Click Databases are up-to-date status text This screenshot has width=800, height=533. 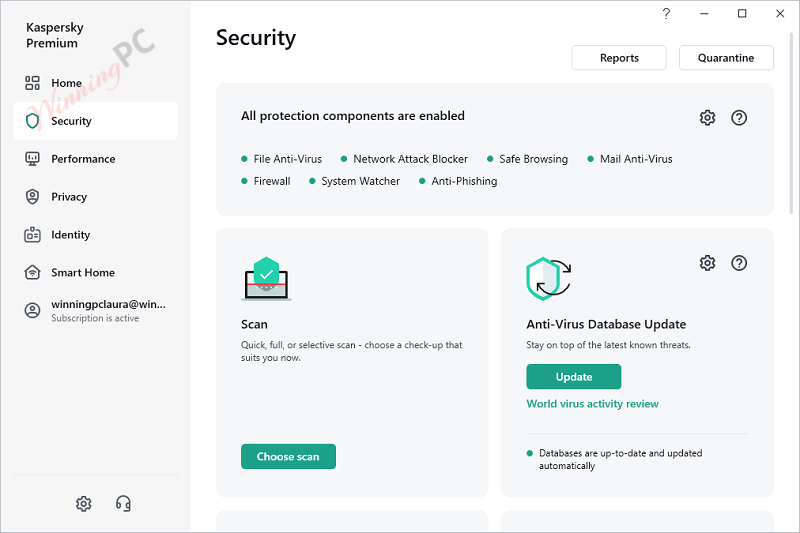coord(620,459)
